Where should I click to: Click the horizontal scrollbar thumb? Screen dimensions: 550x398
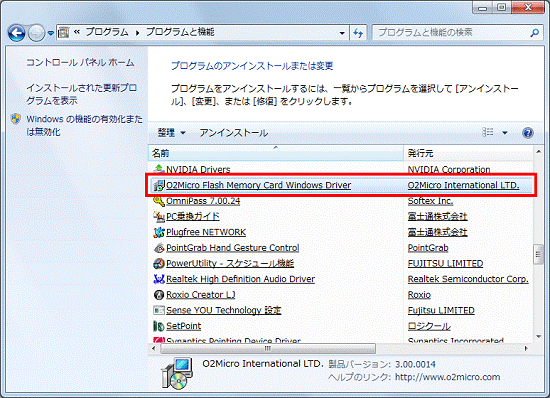[268, 348]
